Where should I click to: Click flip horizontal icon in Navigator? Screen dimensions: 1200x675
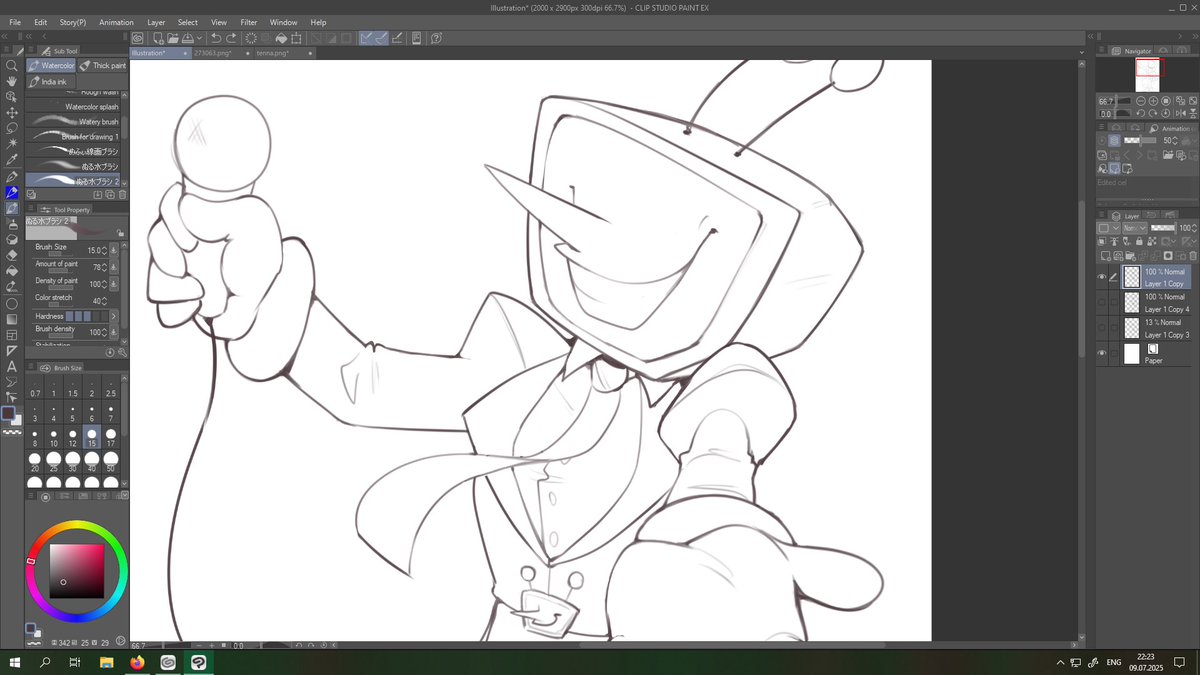(1180, 114)
